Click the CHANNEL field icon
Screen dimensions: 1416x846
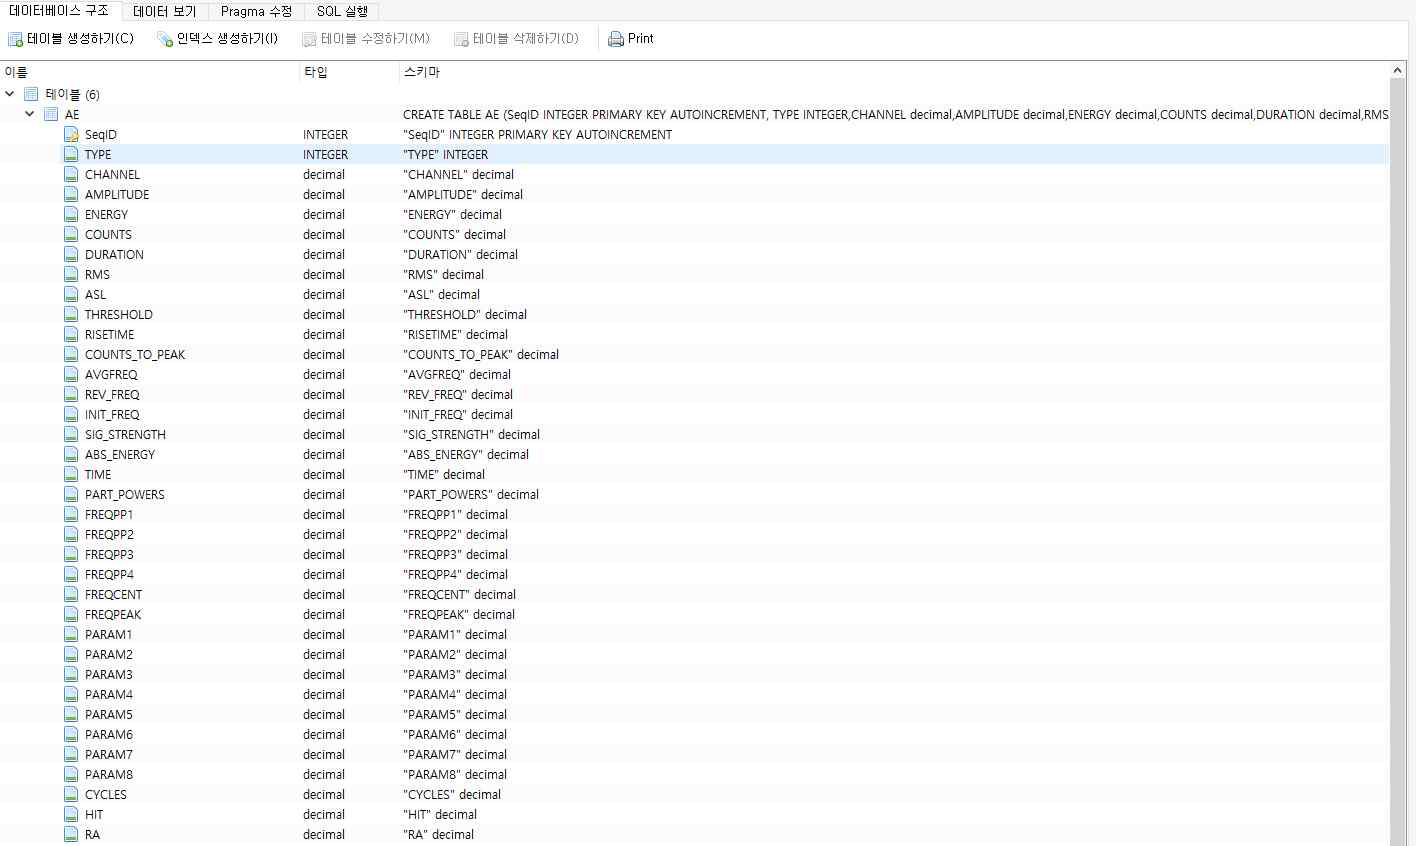(x=71, y=174)
